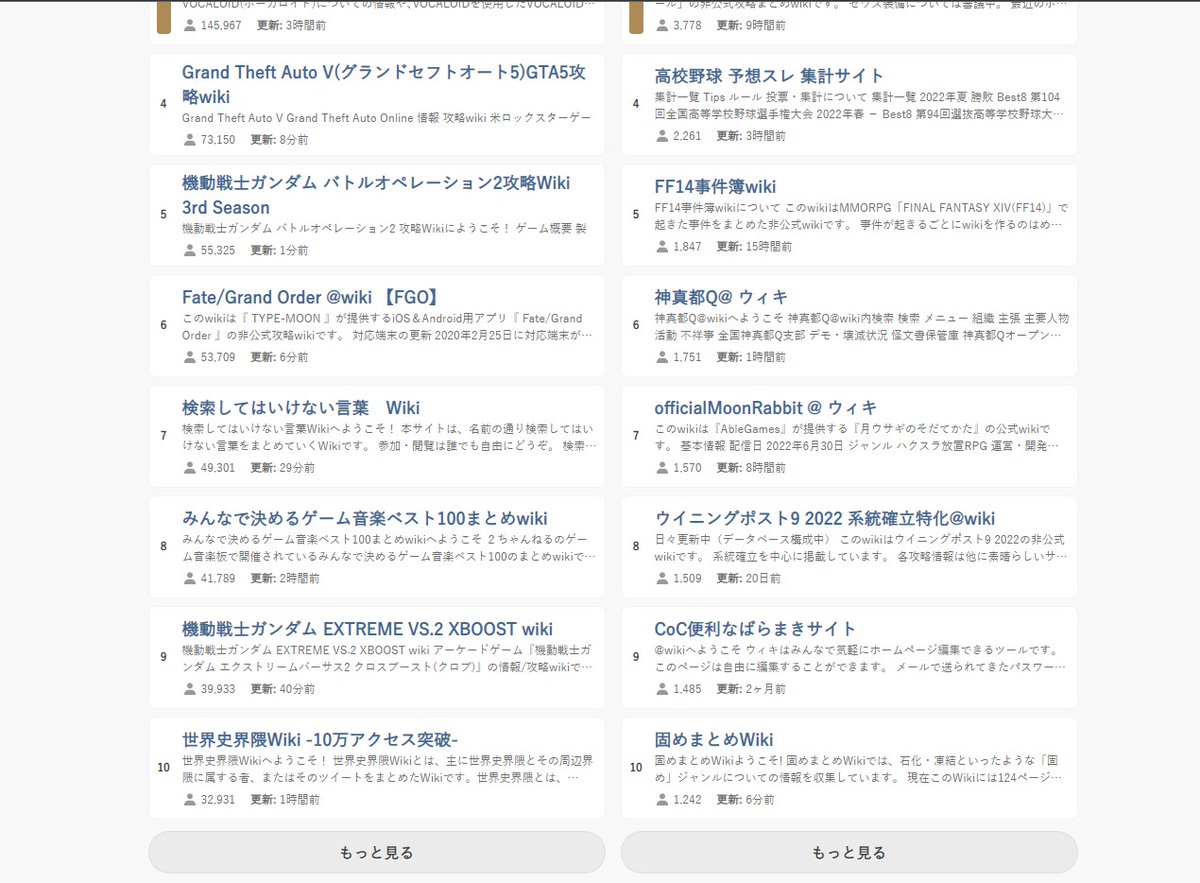Click user icon beside 32,931 count
The width and height of the screenshot is (1200, 883).
tap(190, 800)
